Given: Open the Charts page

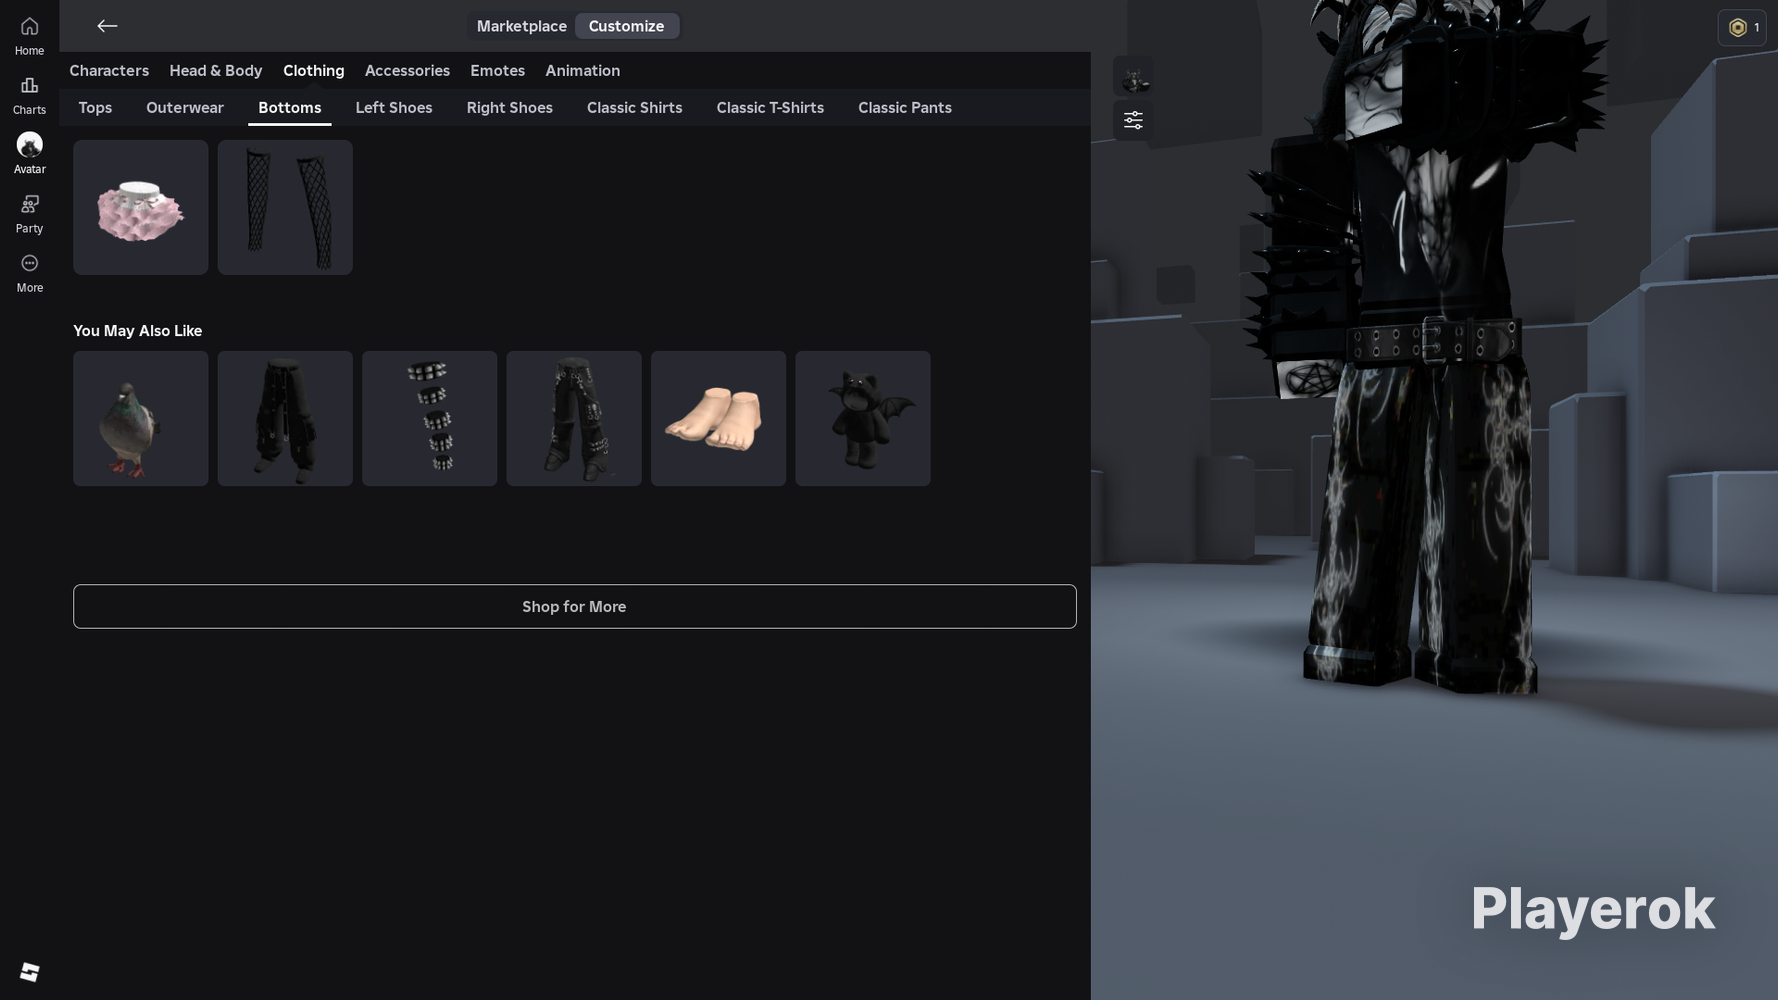Looking at the screenshot, I should pyautogui.click(x=29, y=95).
